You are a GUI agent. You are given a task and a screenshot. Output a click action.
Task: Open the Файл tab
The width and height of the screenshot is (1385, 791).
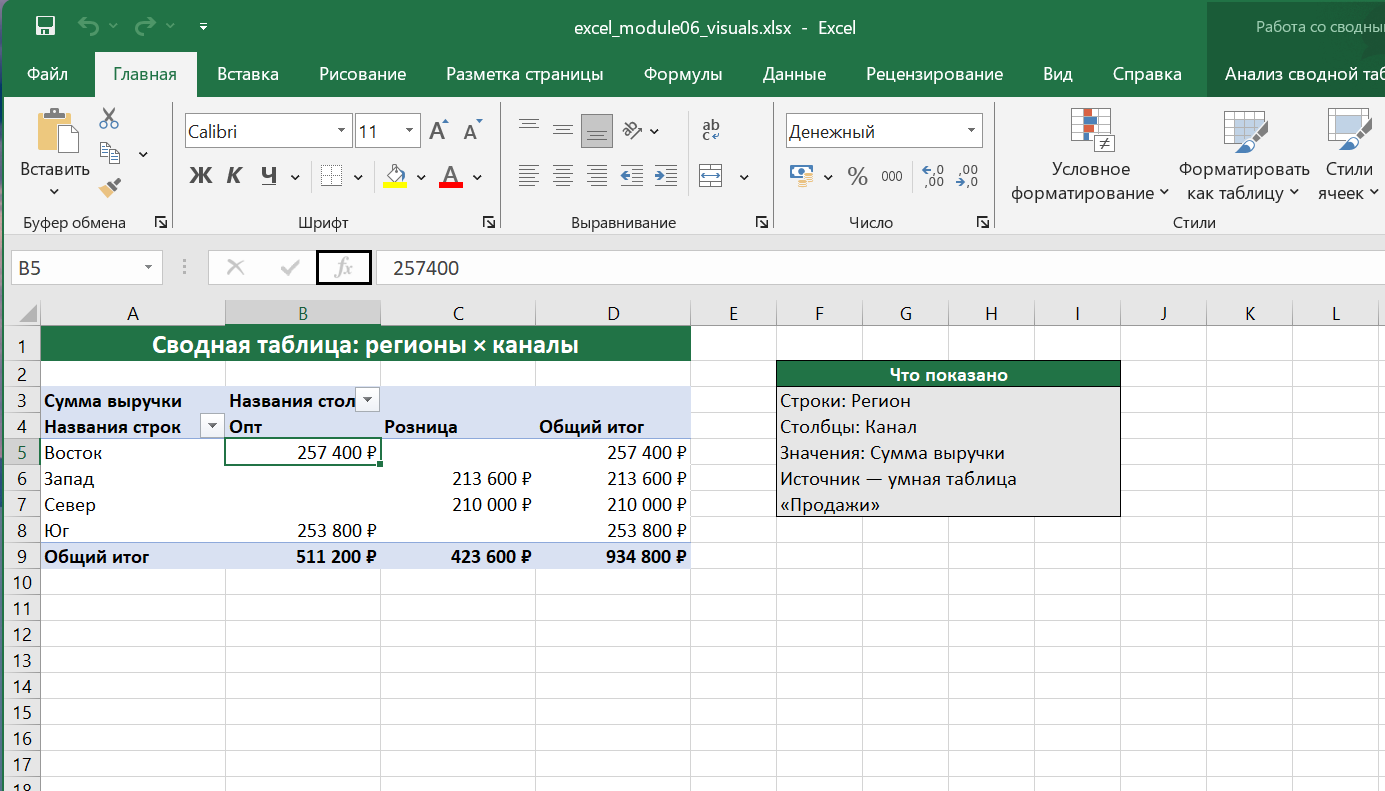coord(47,74)
